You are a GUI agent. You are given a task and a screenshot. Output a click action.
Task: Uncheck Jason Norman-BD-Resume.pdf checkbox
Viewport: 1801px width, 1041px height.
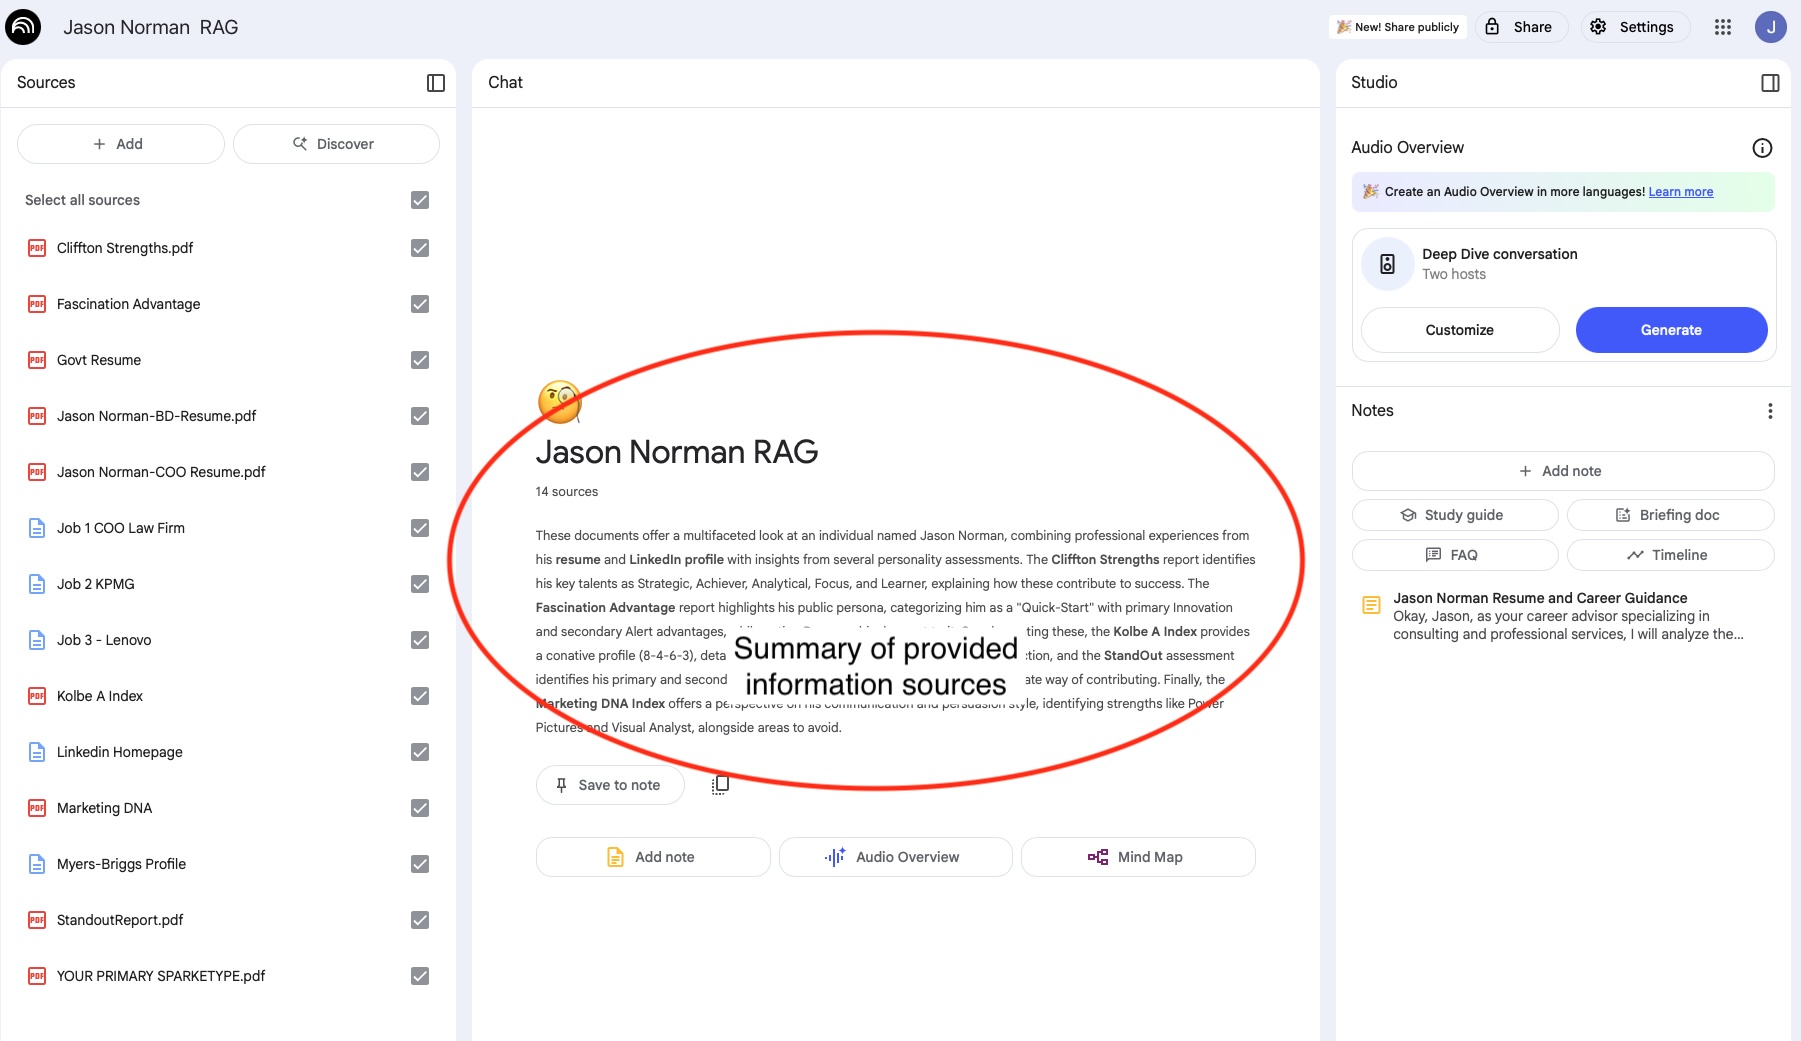point(420,416)
